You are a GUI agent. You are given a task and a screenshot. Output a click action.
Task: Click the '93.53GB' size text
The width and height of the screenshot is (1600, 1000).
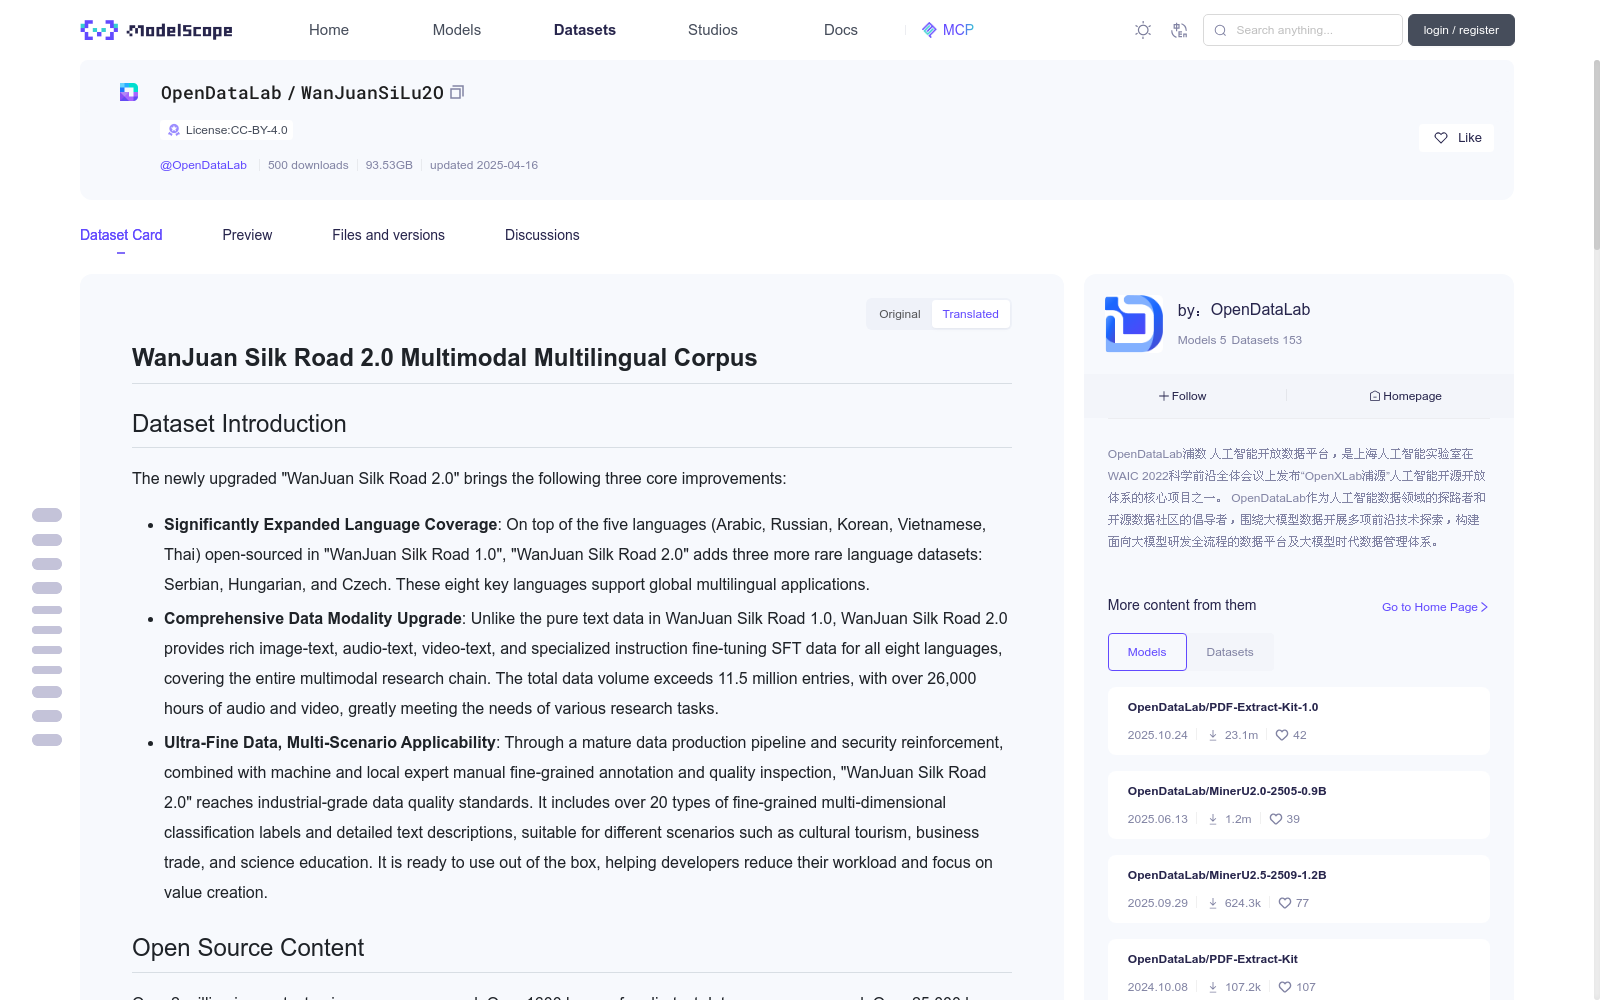(389, 165)
